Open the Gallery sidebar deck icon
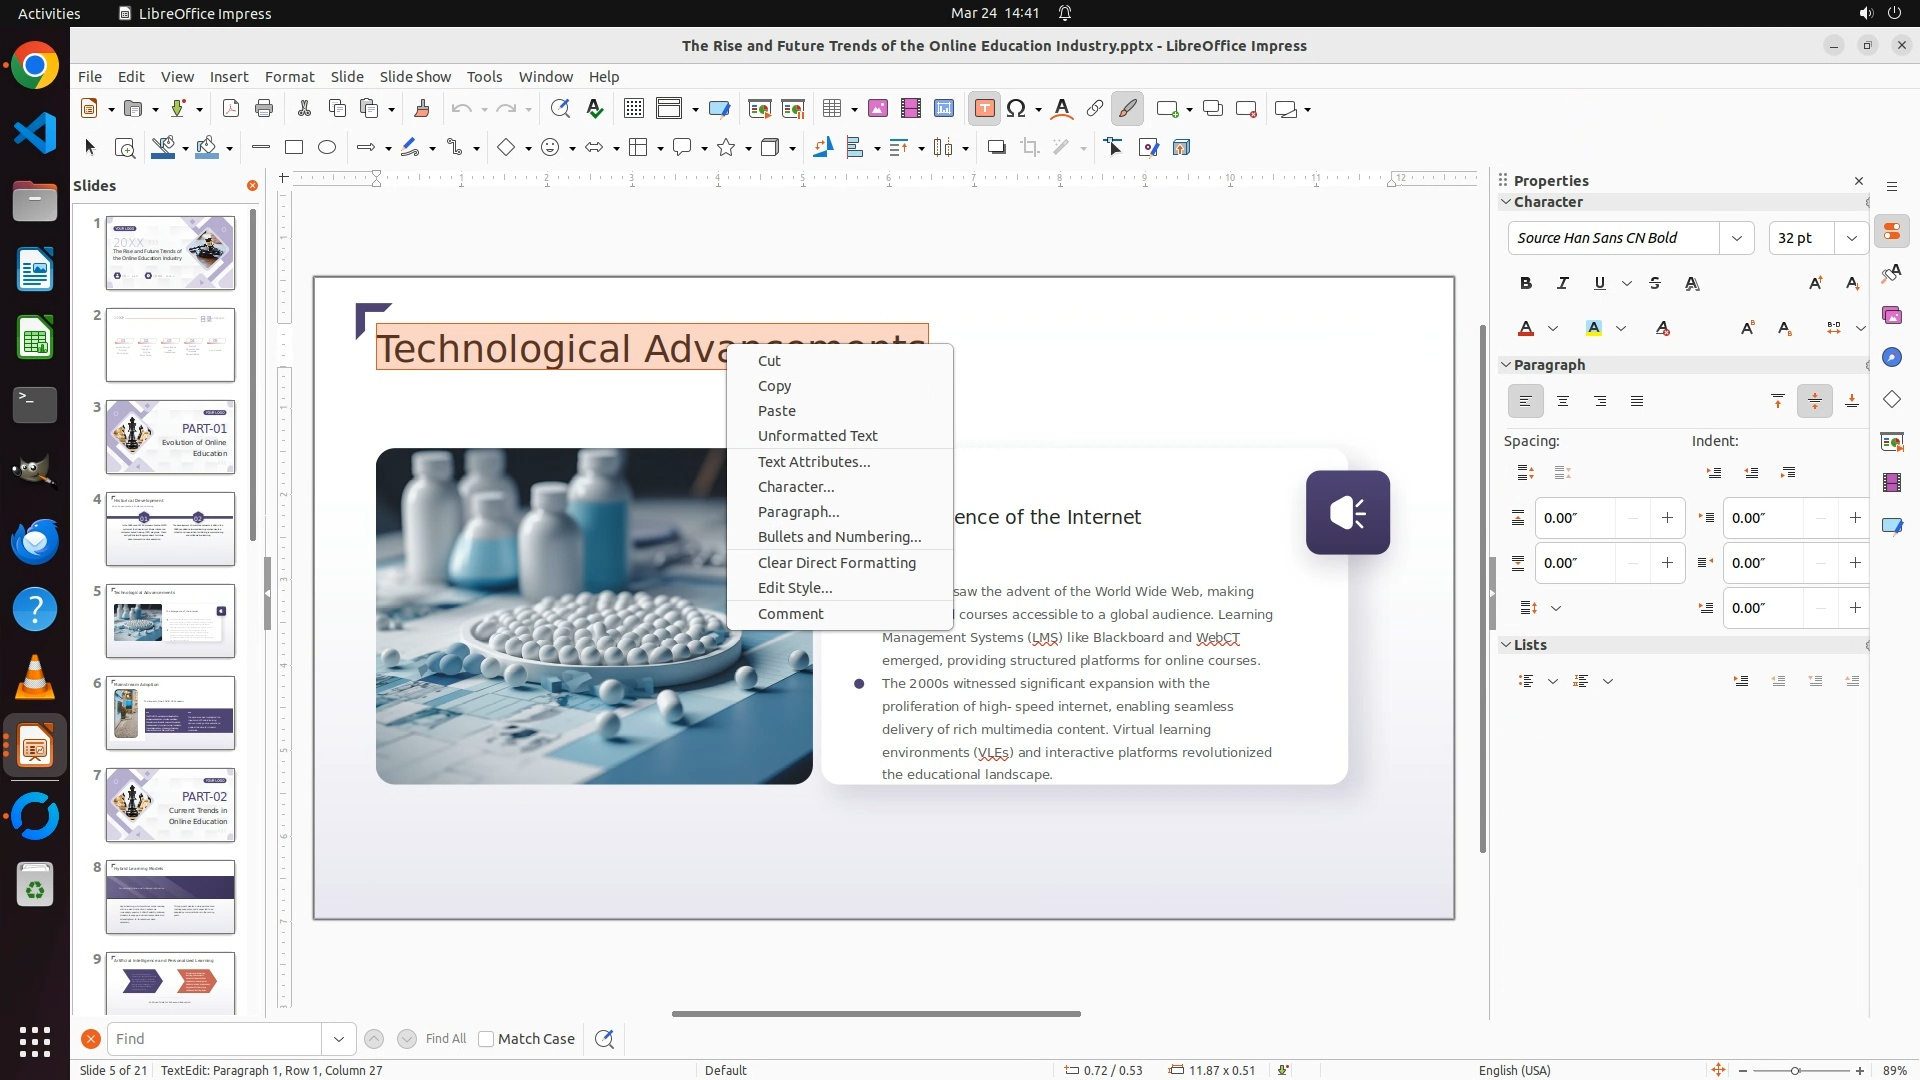 1891,316
